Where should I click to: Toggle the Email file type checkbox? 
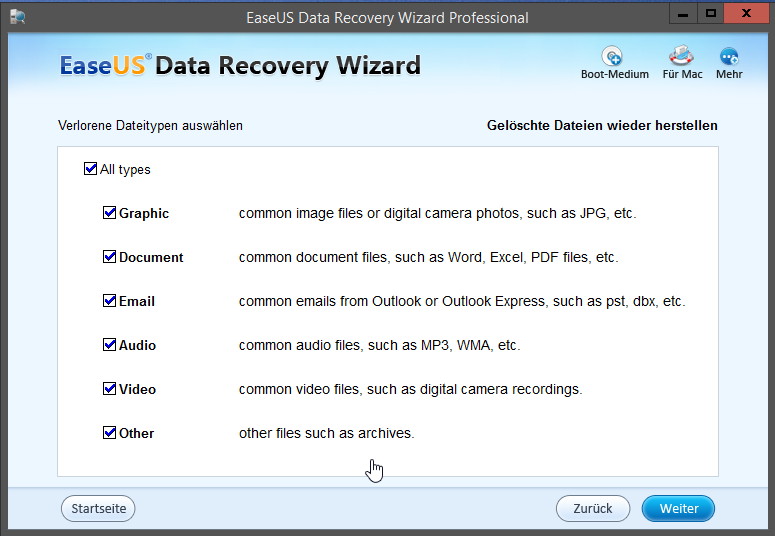click(109, 301)
